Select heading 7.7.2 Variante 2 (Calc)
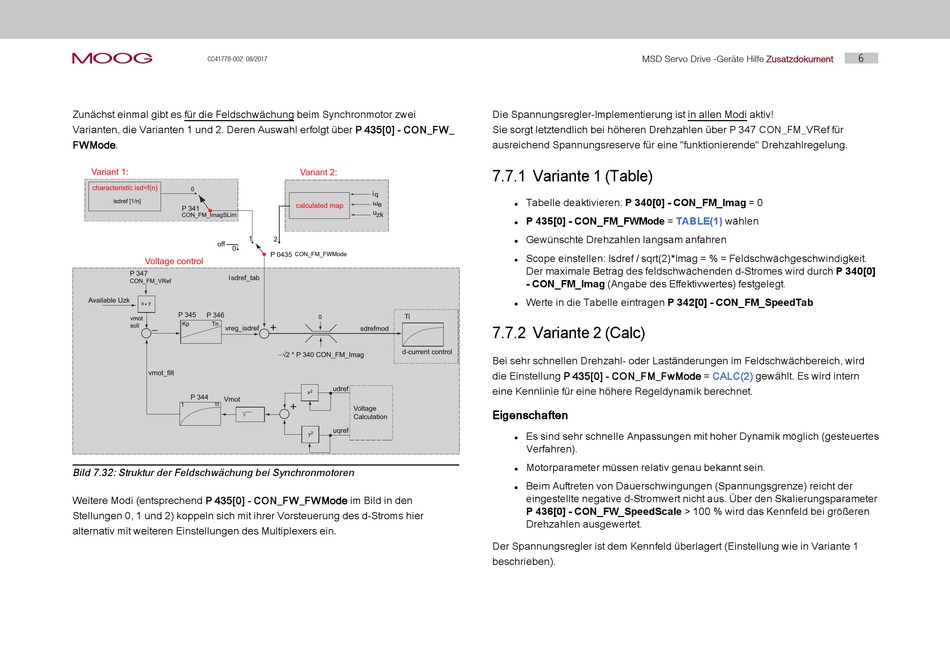Screen dimensions: 950x672 click(569, 333)
